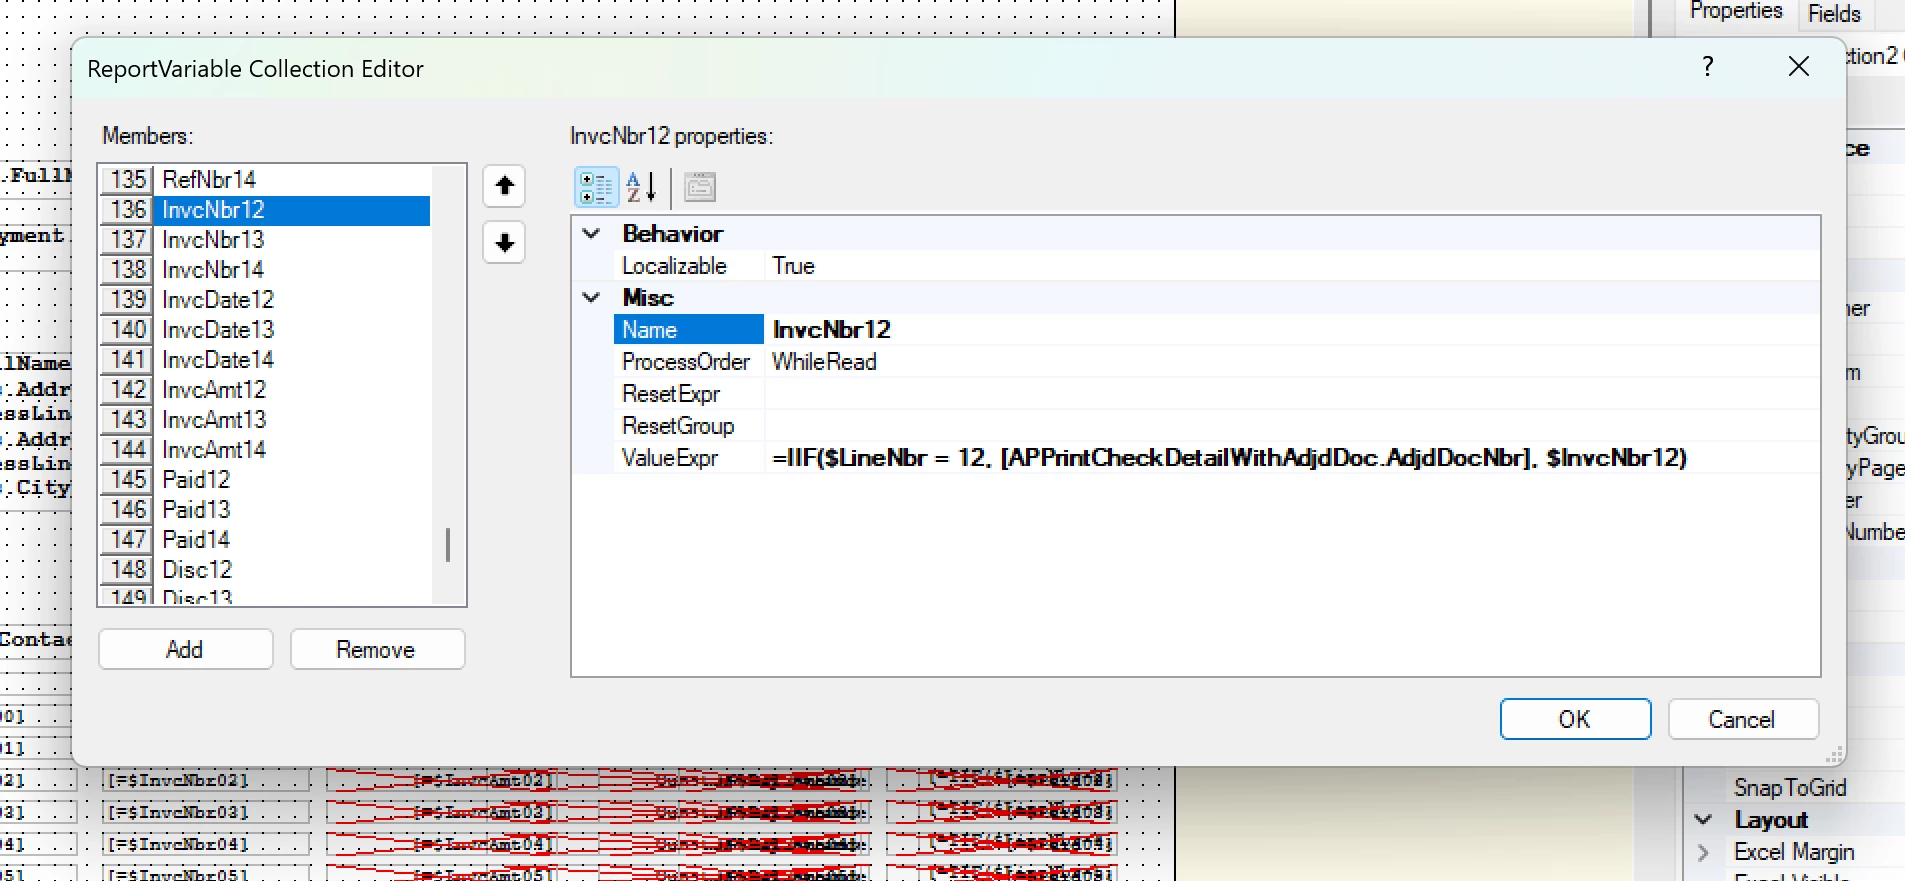The height and width of the screenshot is (881, 1905).
Task: Switch to Categorized property view
Action: [x=596, y=187]
